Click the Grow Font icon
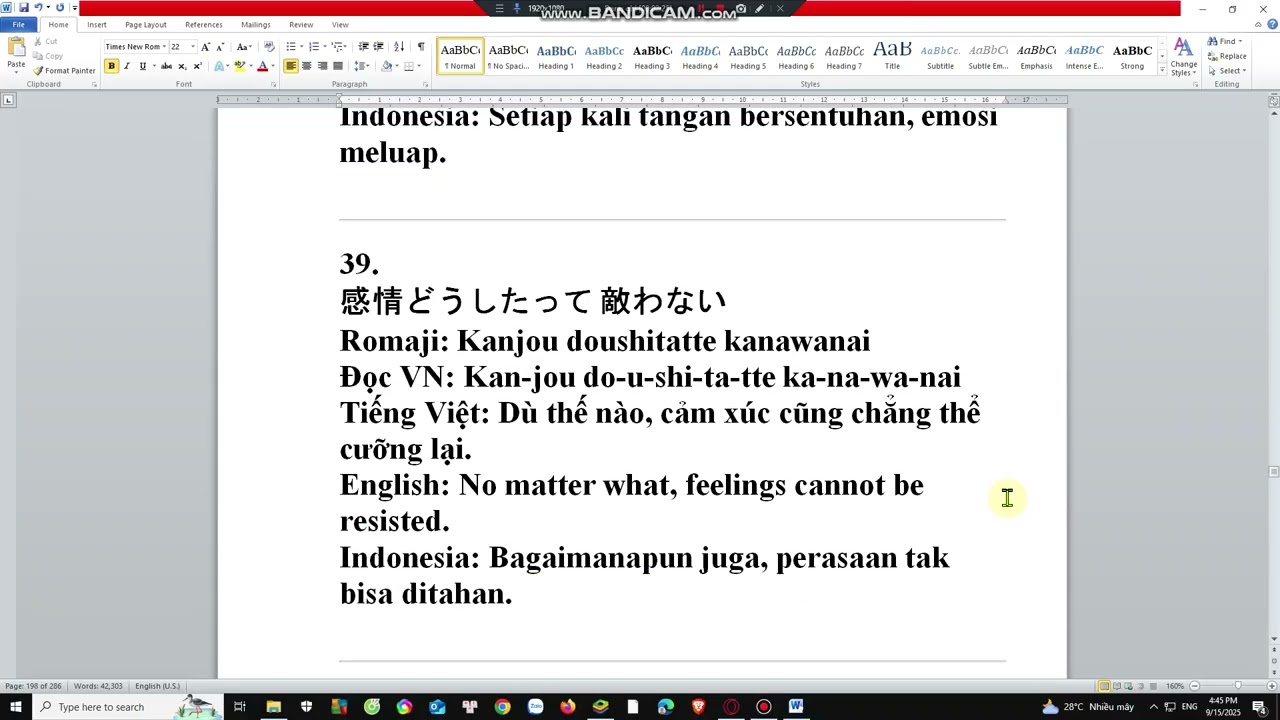 pos(205,47)
